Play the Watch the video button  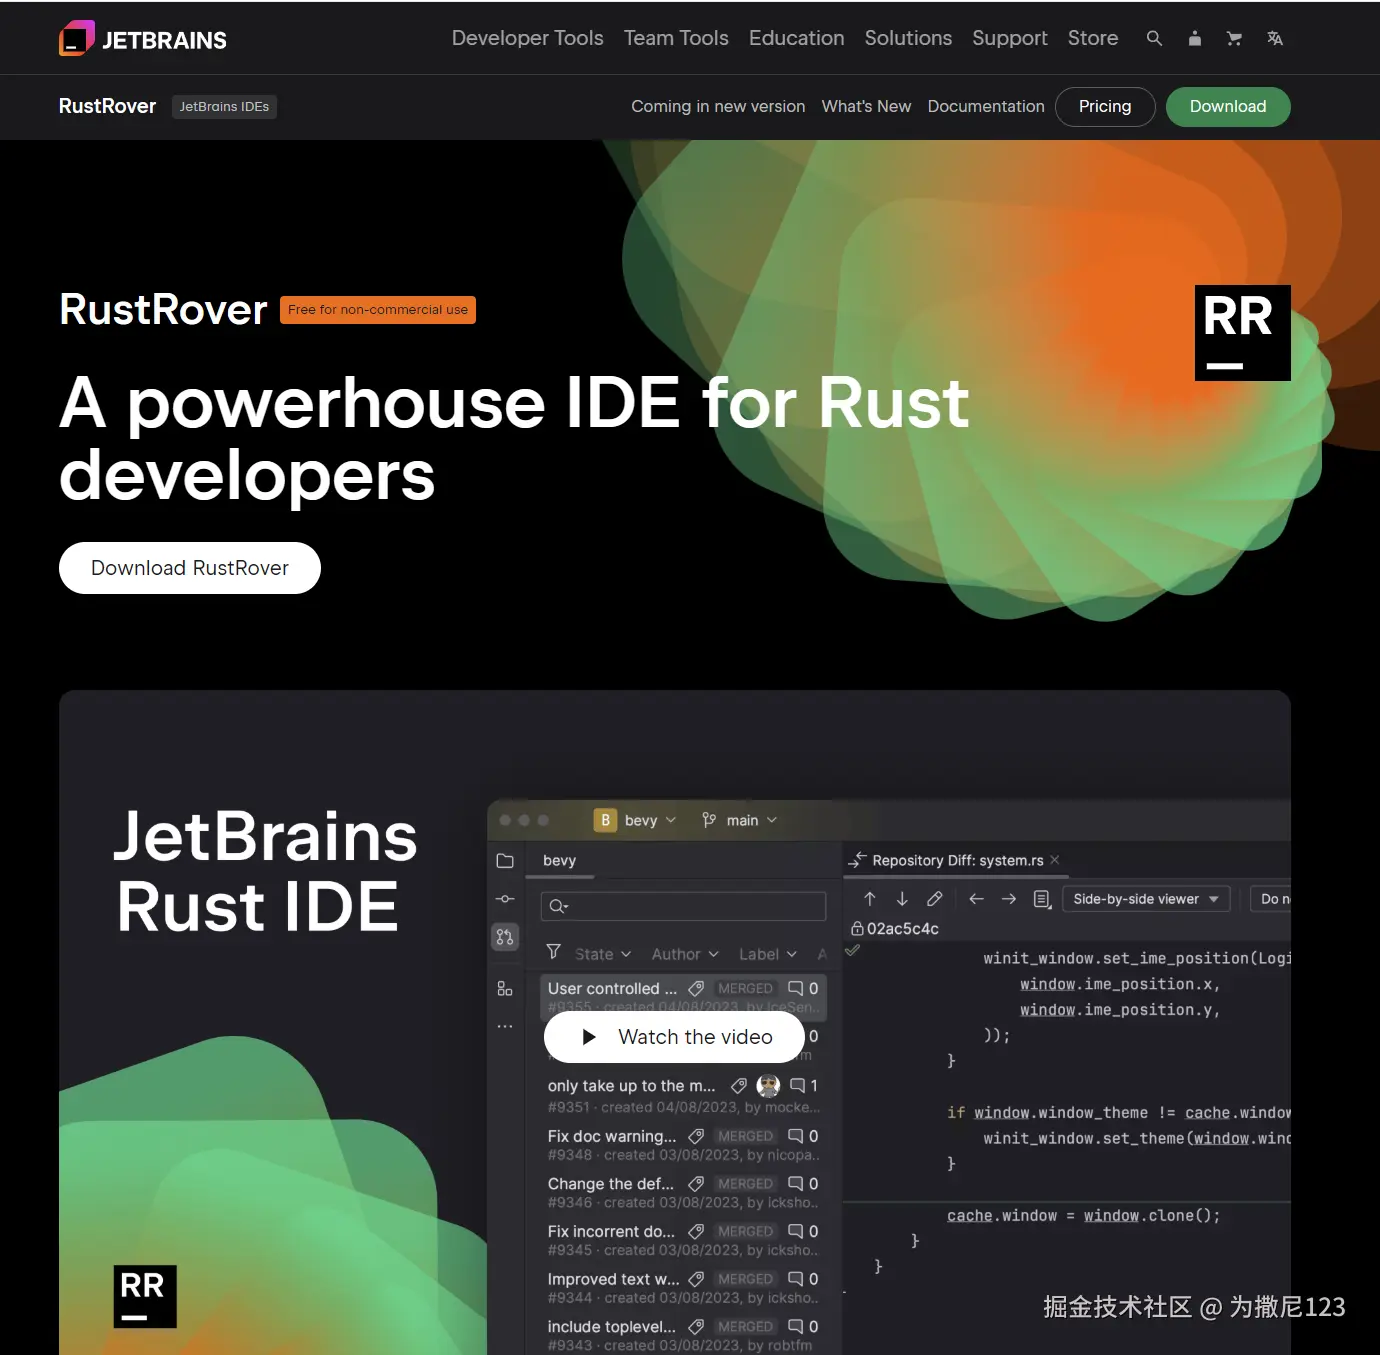[675, 1037]
